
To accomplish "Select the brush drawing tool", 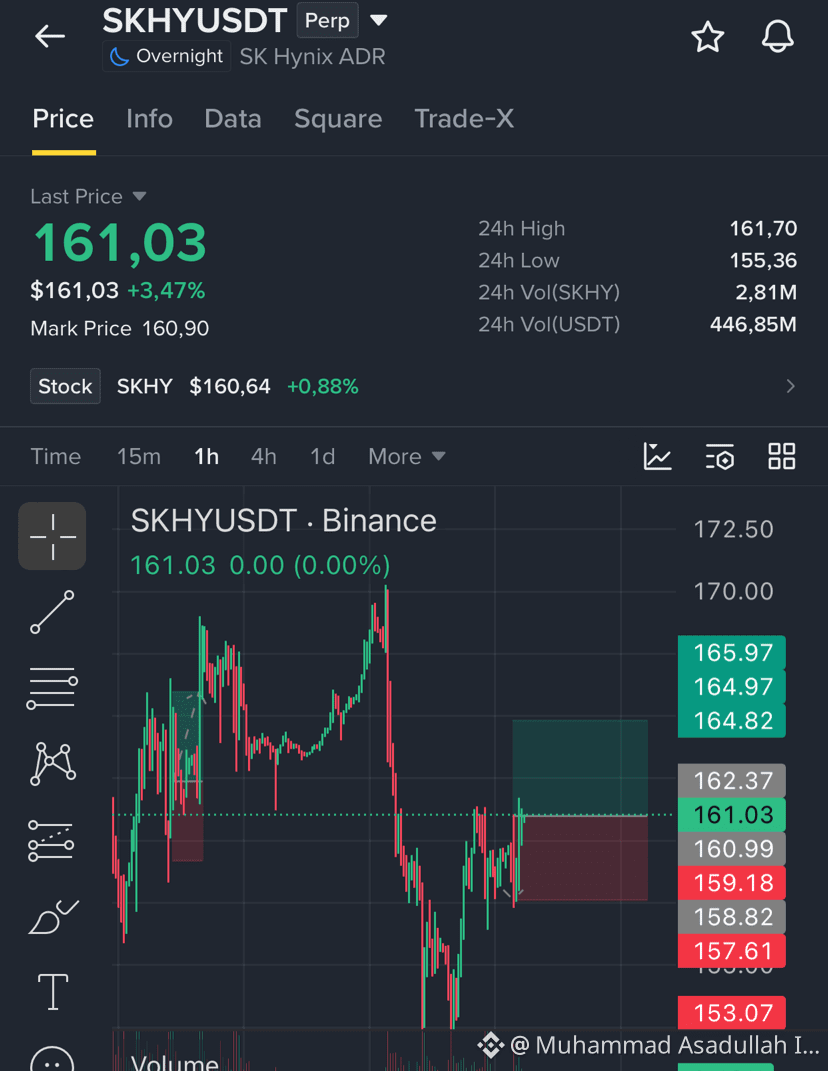I will coord(53,917).
